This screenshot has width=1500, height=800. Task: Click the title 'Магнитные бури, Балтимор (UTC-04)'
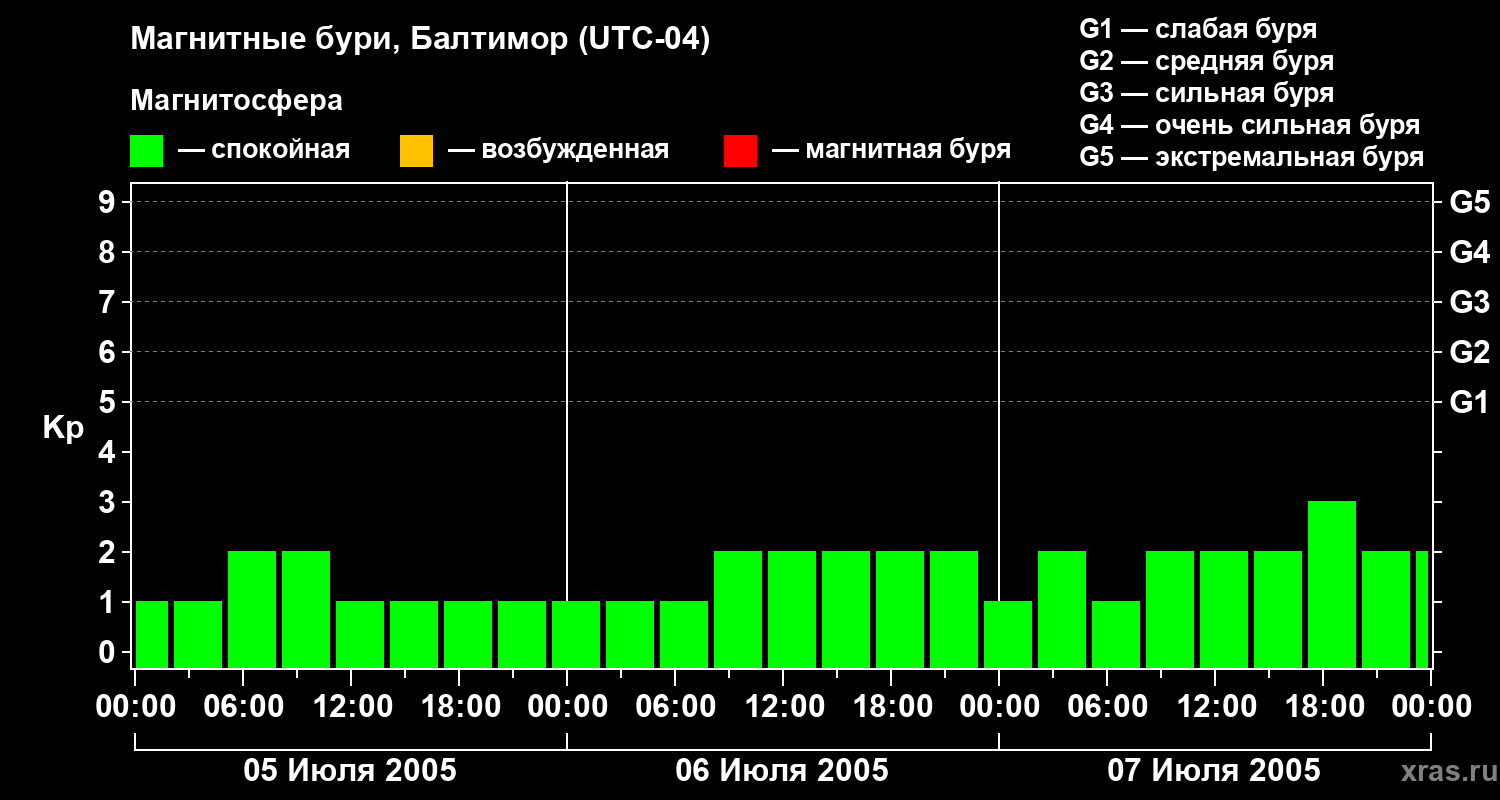420,40
